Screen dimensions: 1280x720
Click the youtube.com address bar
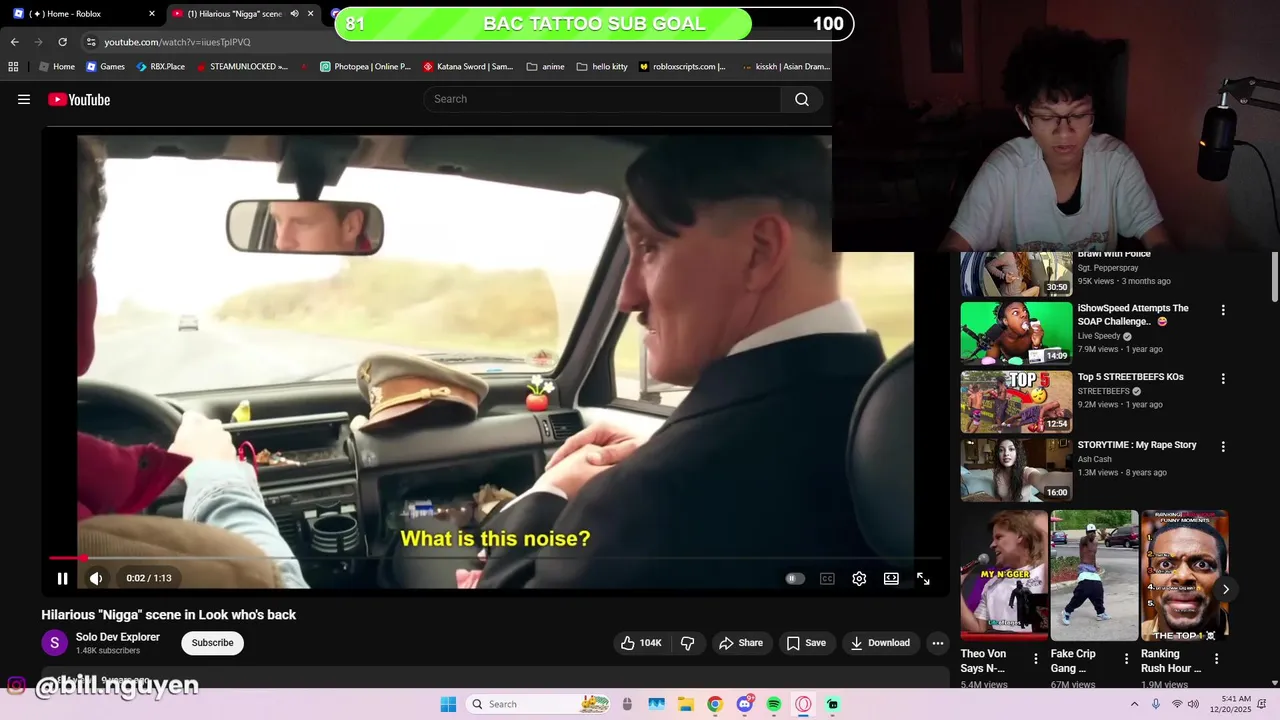177,42
